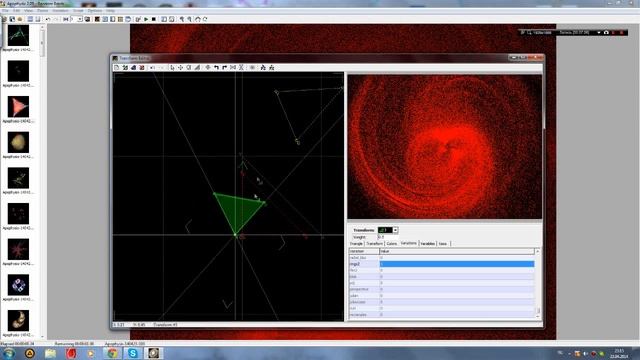Rotate triangle 90° clockwise in editor toolbar
This screenshot has height=360, width=640.
click(224, 67)
